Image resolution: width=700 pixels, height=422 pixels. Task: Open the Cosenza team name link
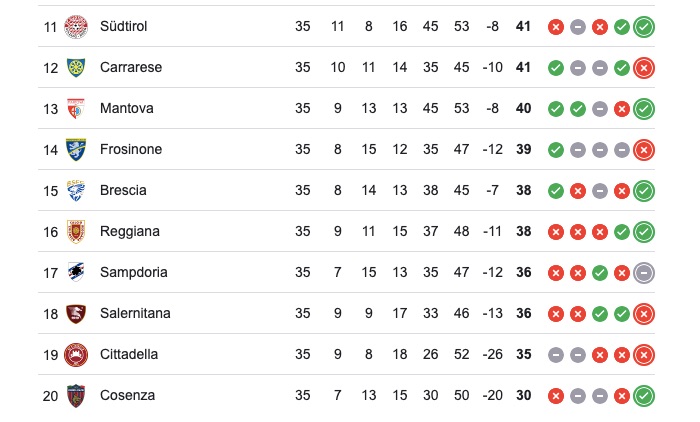coord(127,395)
